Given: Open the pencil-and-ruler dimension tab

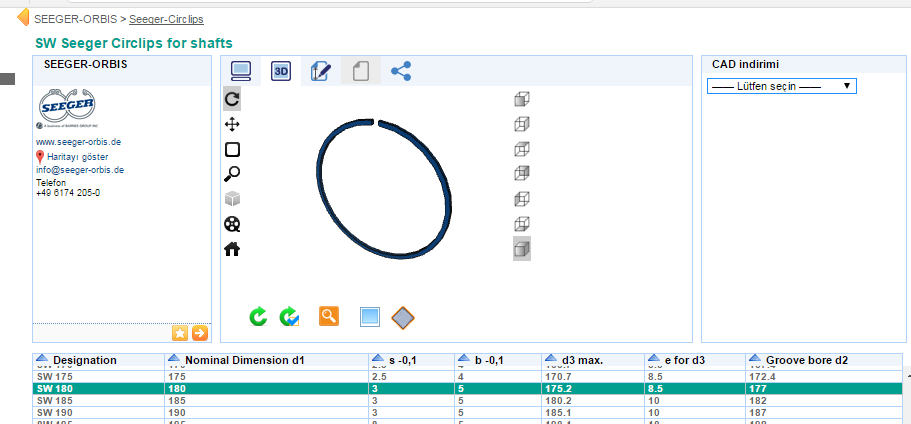Looking at the screenshot, I should point(321,71).
